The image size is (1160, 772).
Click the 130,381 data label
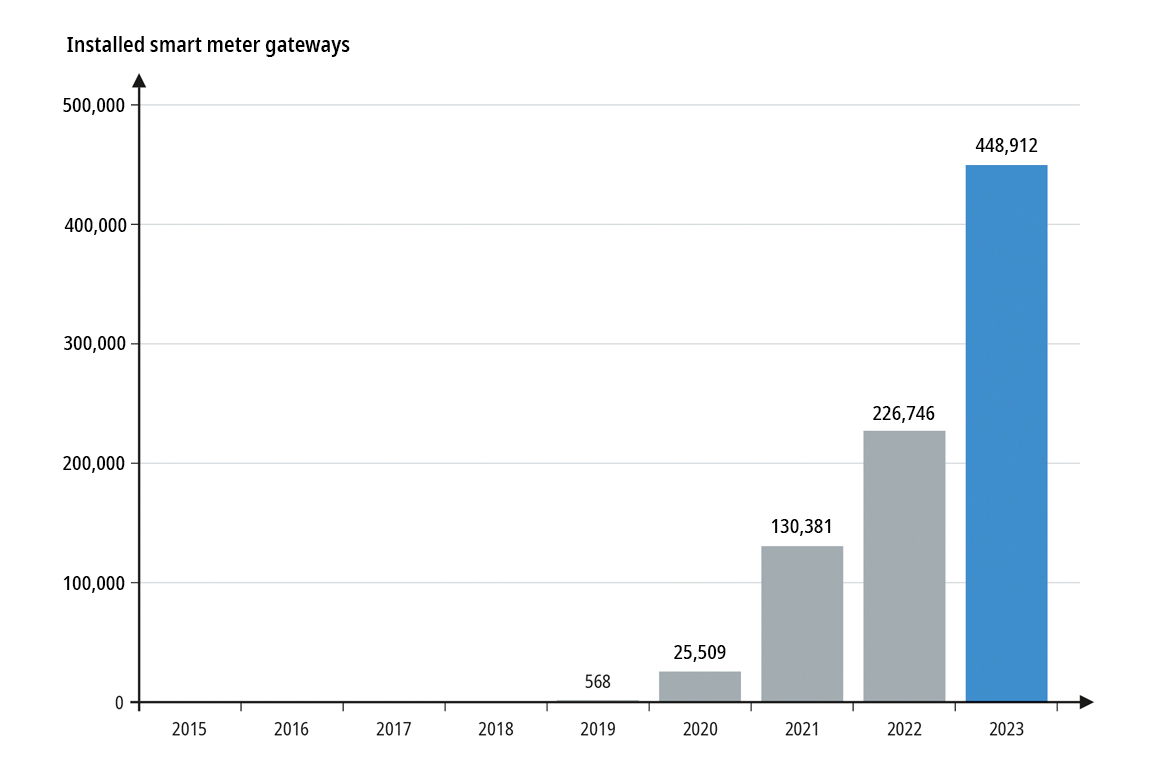click(801, 527)
